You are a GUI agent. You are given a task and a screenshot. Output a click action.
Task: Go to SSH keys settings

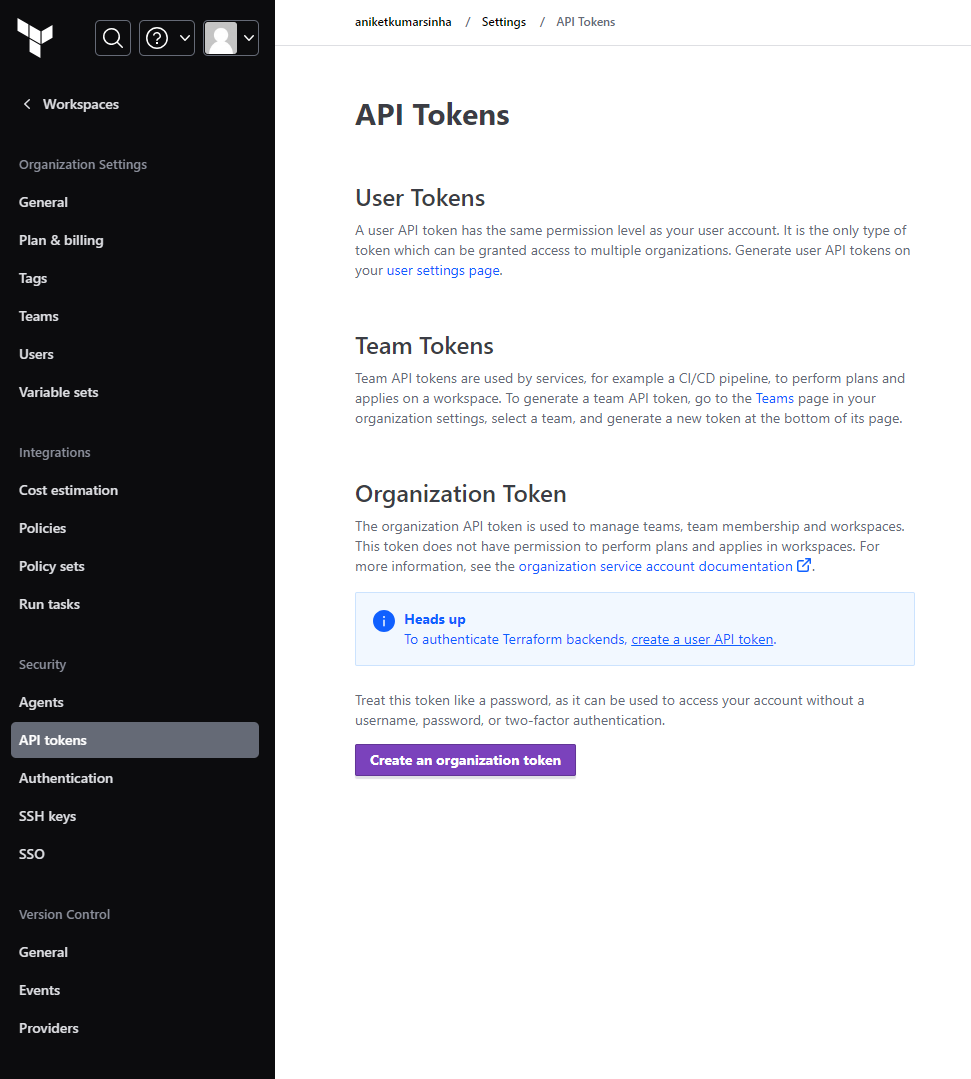(x=47, y=816)
